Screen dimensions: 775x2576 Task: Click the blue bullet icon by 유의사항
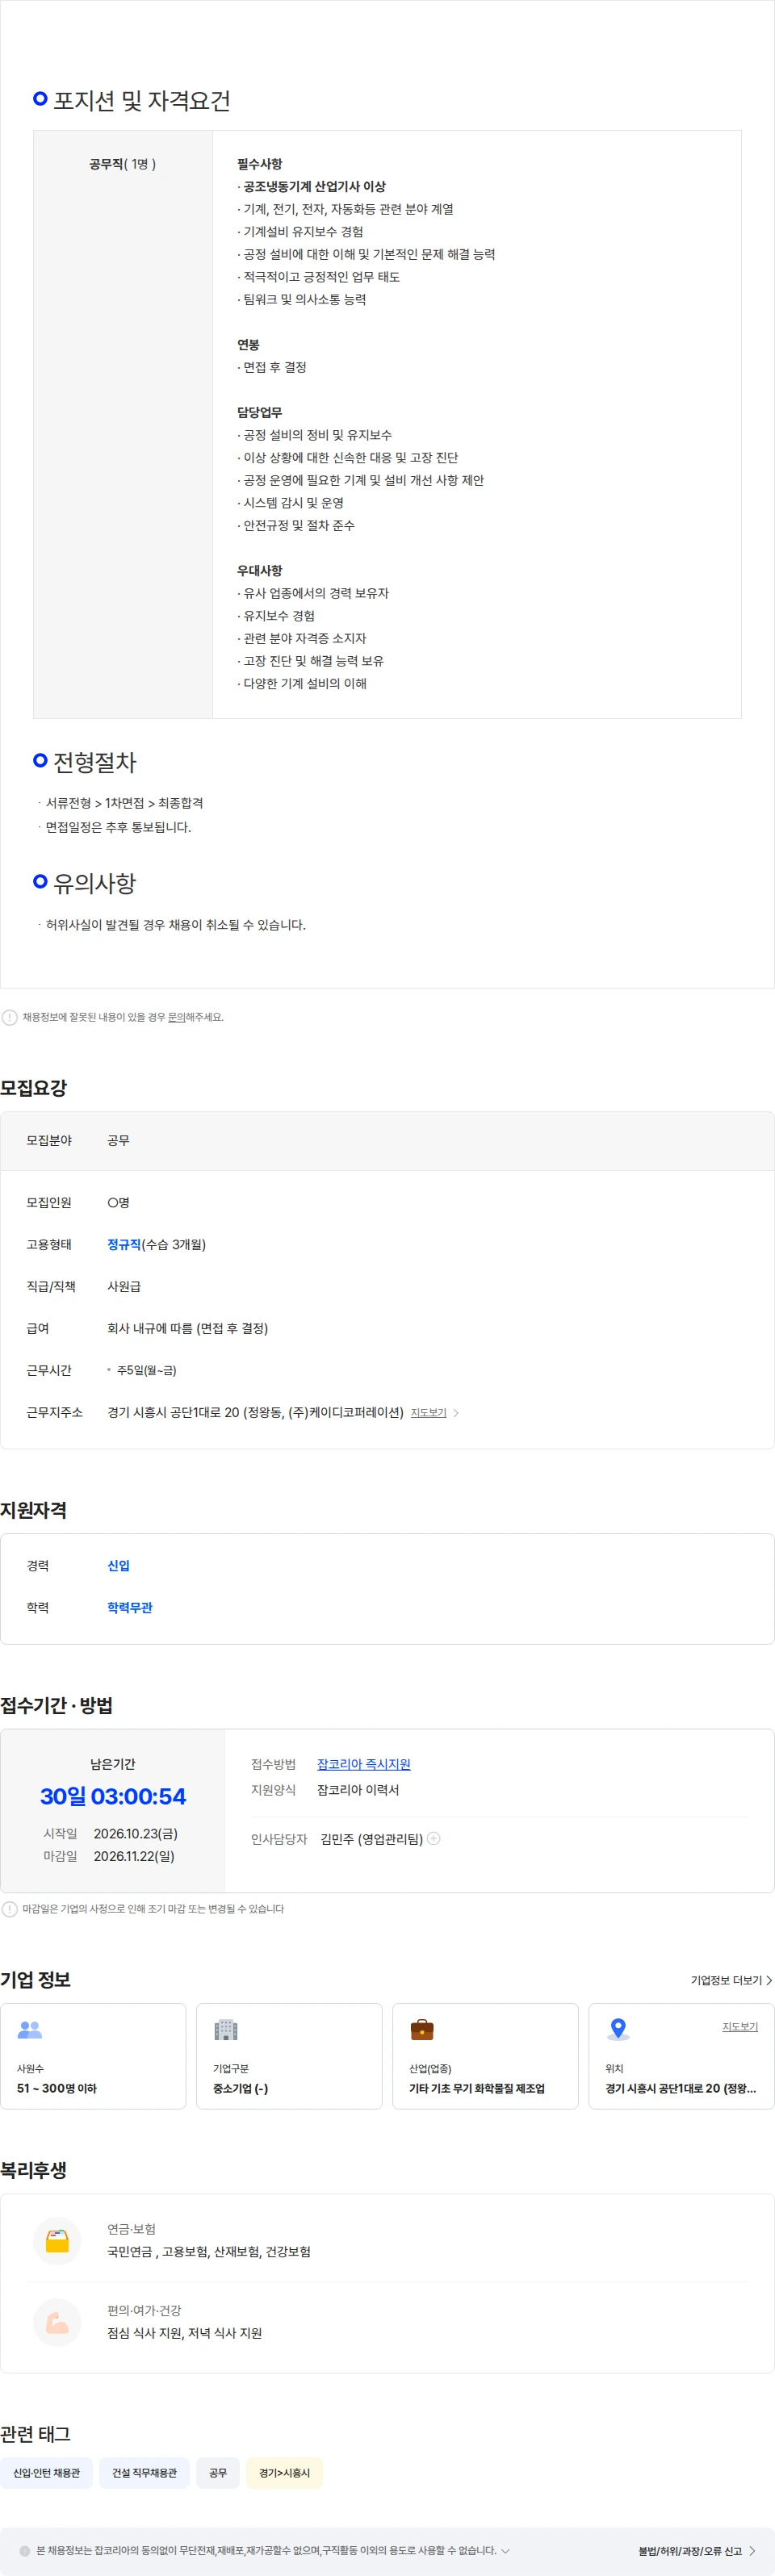pyautogui.click(x=40, y=881)
